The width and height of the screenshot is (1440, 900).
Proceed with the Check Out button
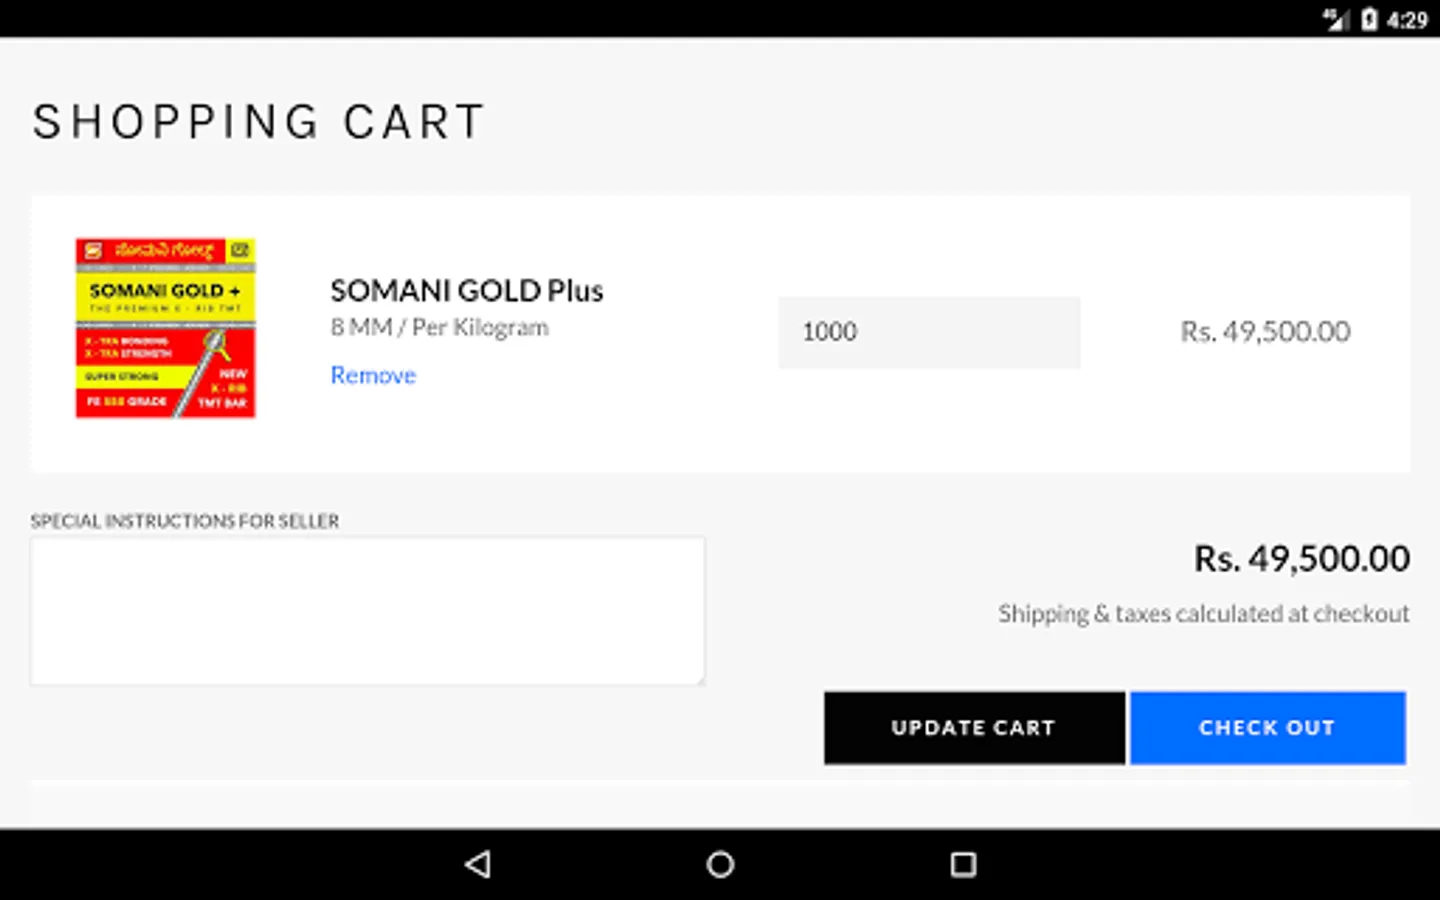click(x=1267, y=728)
